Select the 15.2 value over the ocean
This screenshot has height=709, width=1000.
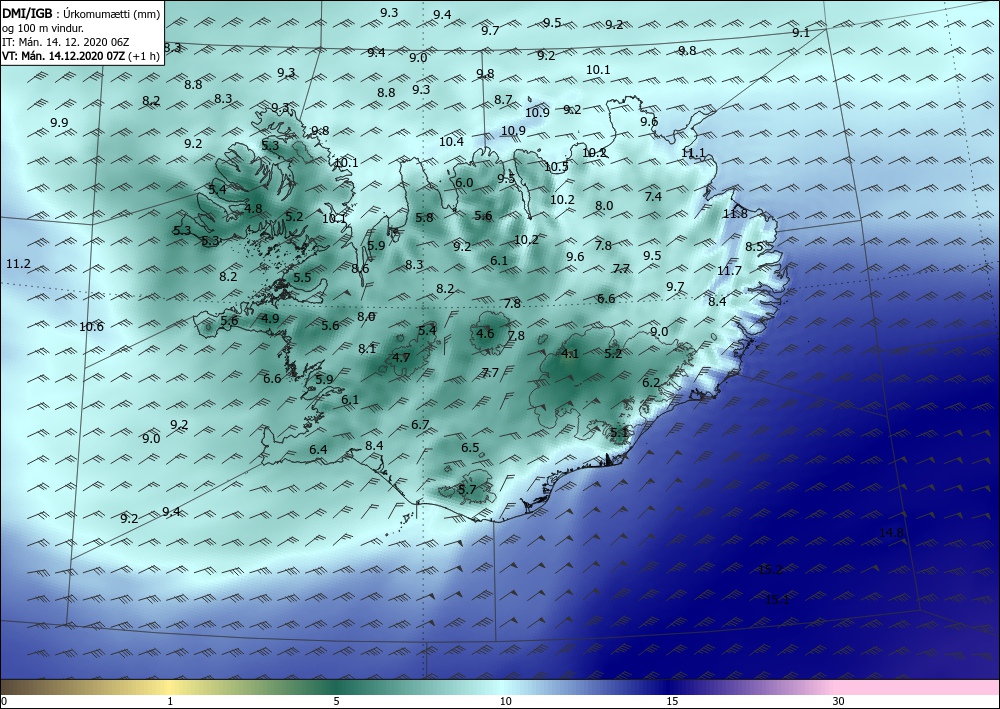pos(770,569)
